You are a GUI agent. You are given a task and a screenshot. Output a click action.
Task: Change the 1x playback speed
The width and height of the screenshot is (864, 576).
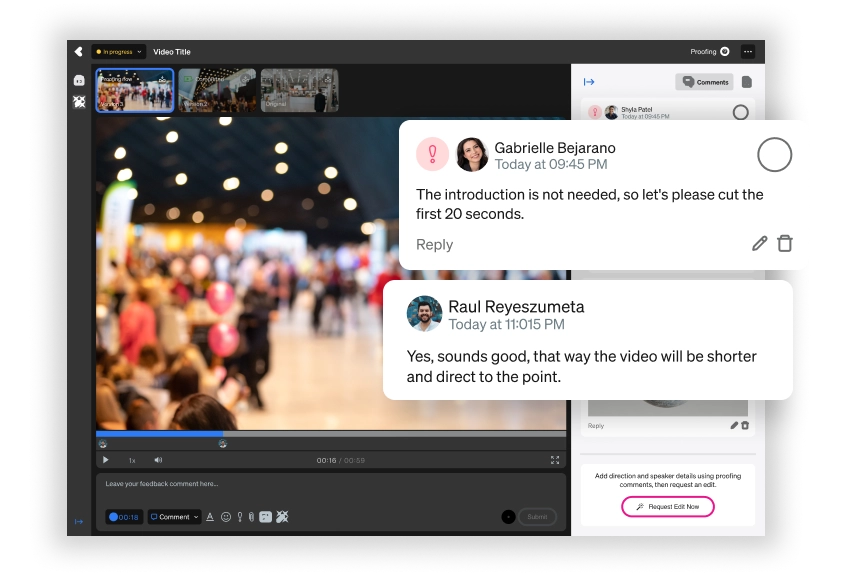click(132, 460)
